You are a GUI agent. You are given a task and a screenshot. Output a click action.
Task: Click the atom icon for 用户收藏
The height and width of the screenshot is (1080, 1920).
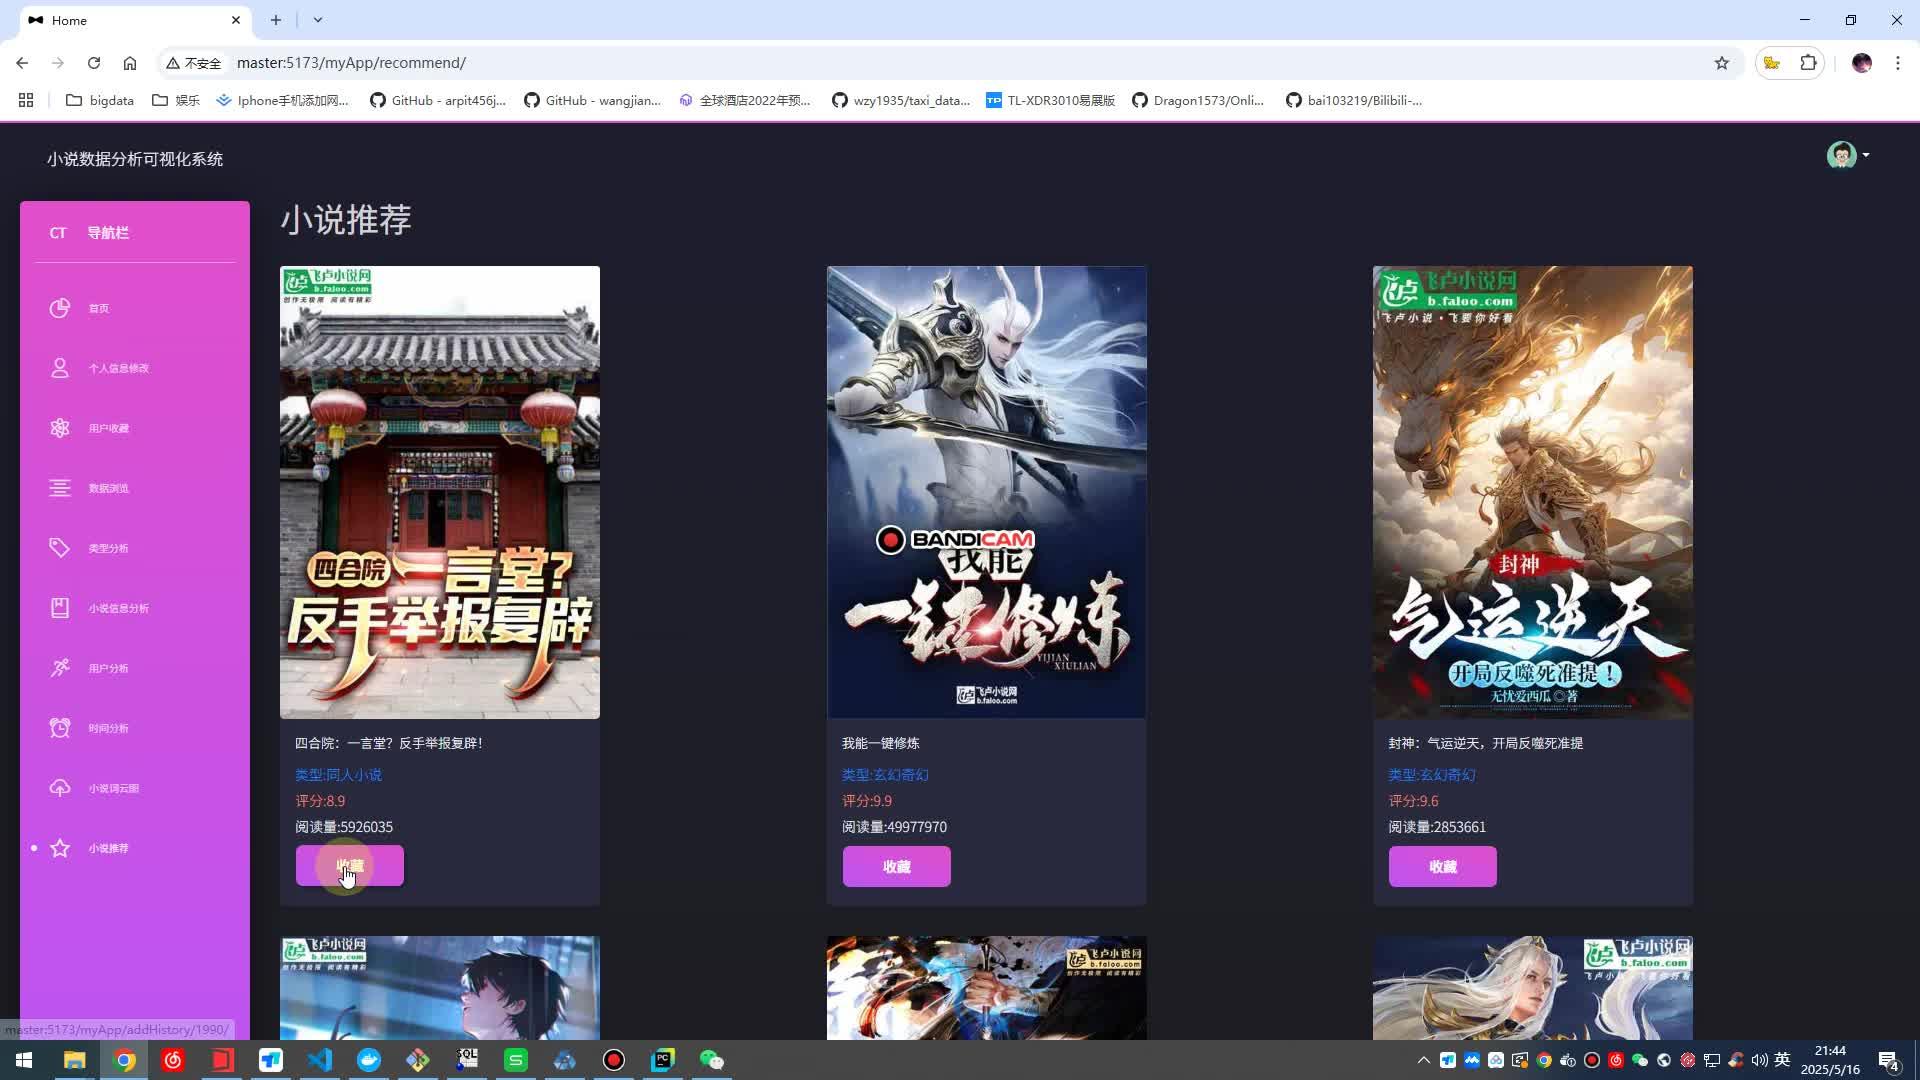tap(60, 428)
